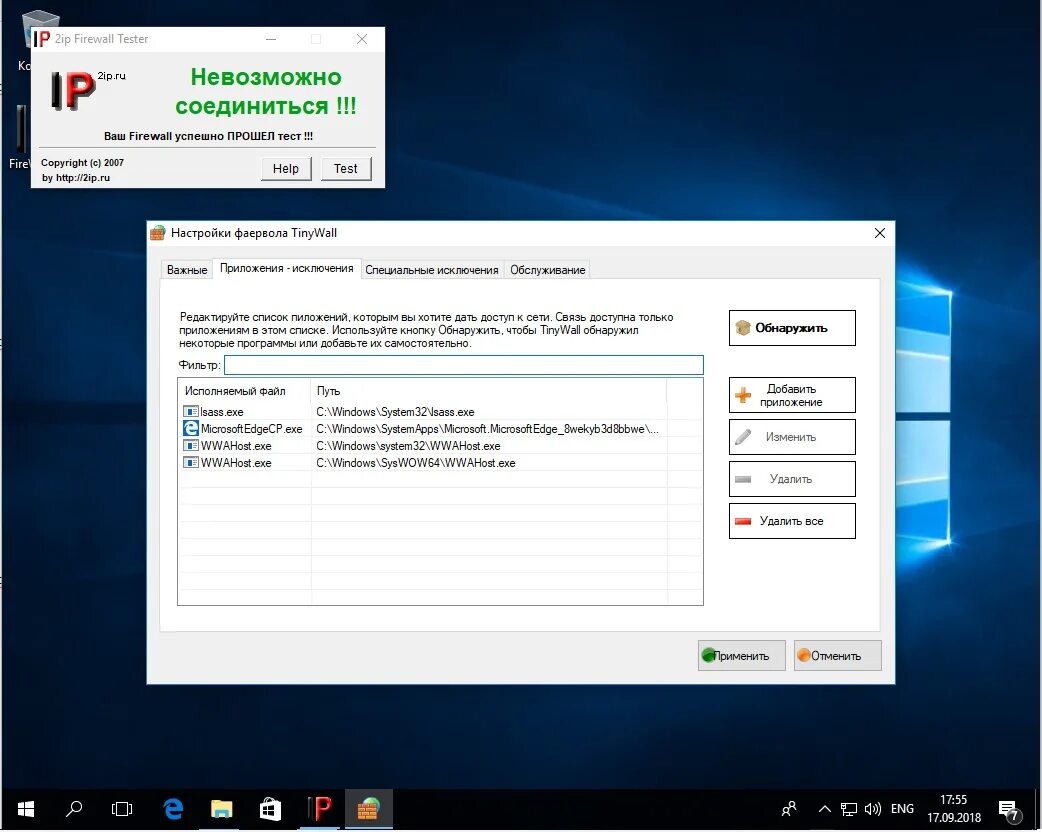The width and height of the screenshot is (1042, 832).
Task: Click the Task View taskbar icon
Action: [121, 809]
